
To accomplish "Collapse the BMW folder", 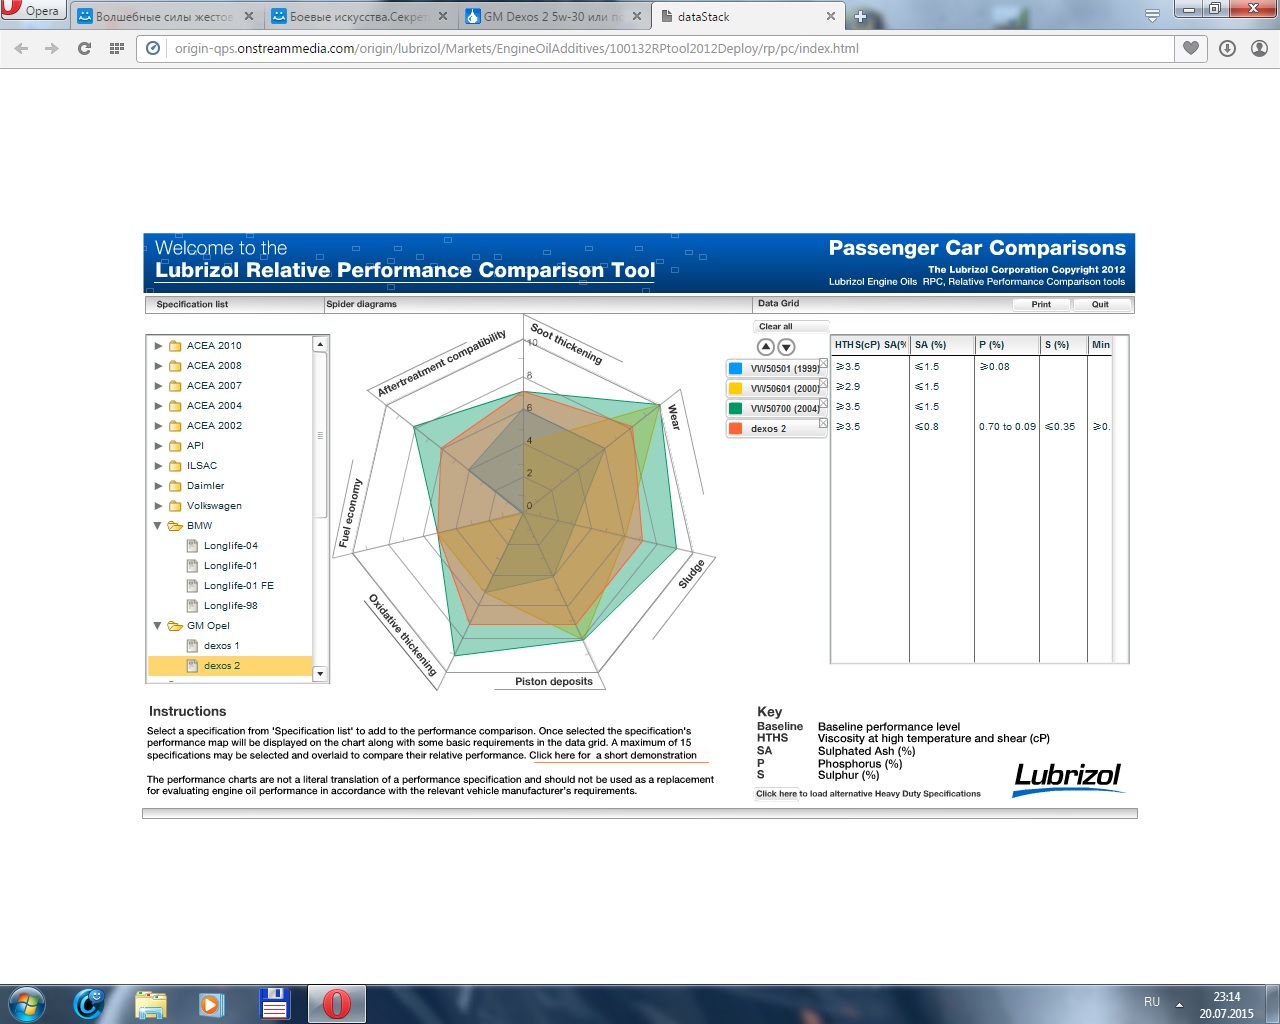I will point(158,526).
